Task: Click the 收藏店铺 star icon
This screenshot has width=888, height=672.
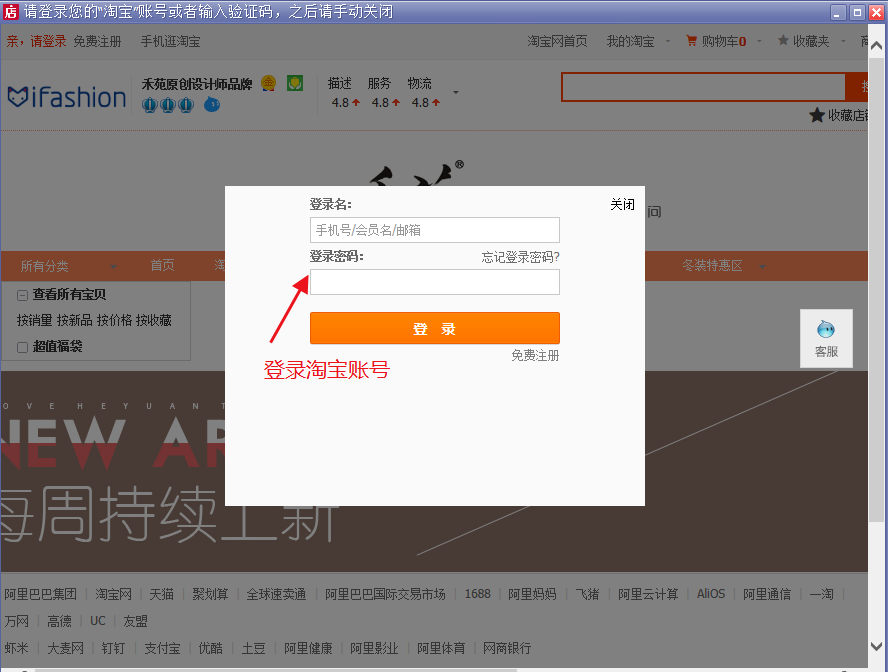Action: click(817, 116)
